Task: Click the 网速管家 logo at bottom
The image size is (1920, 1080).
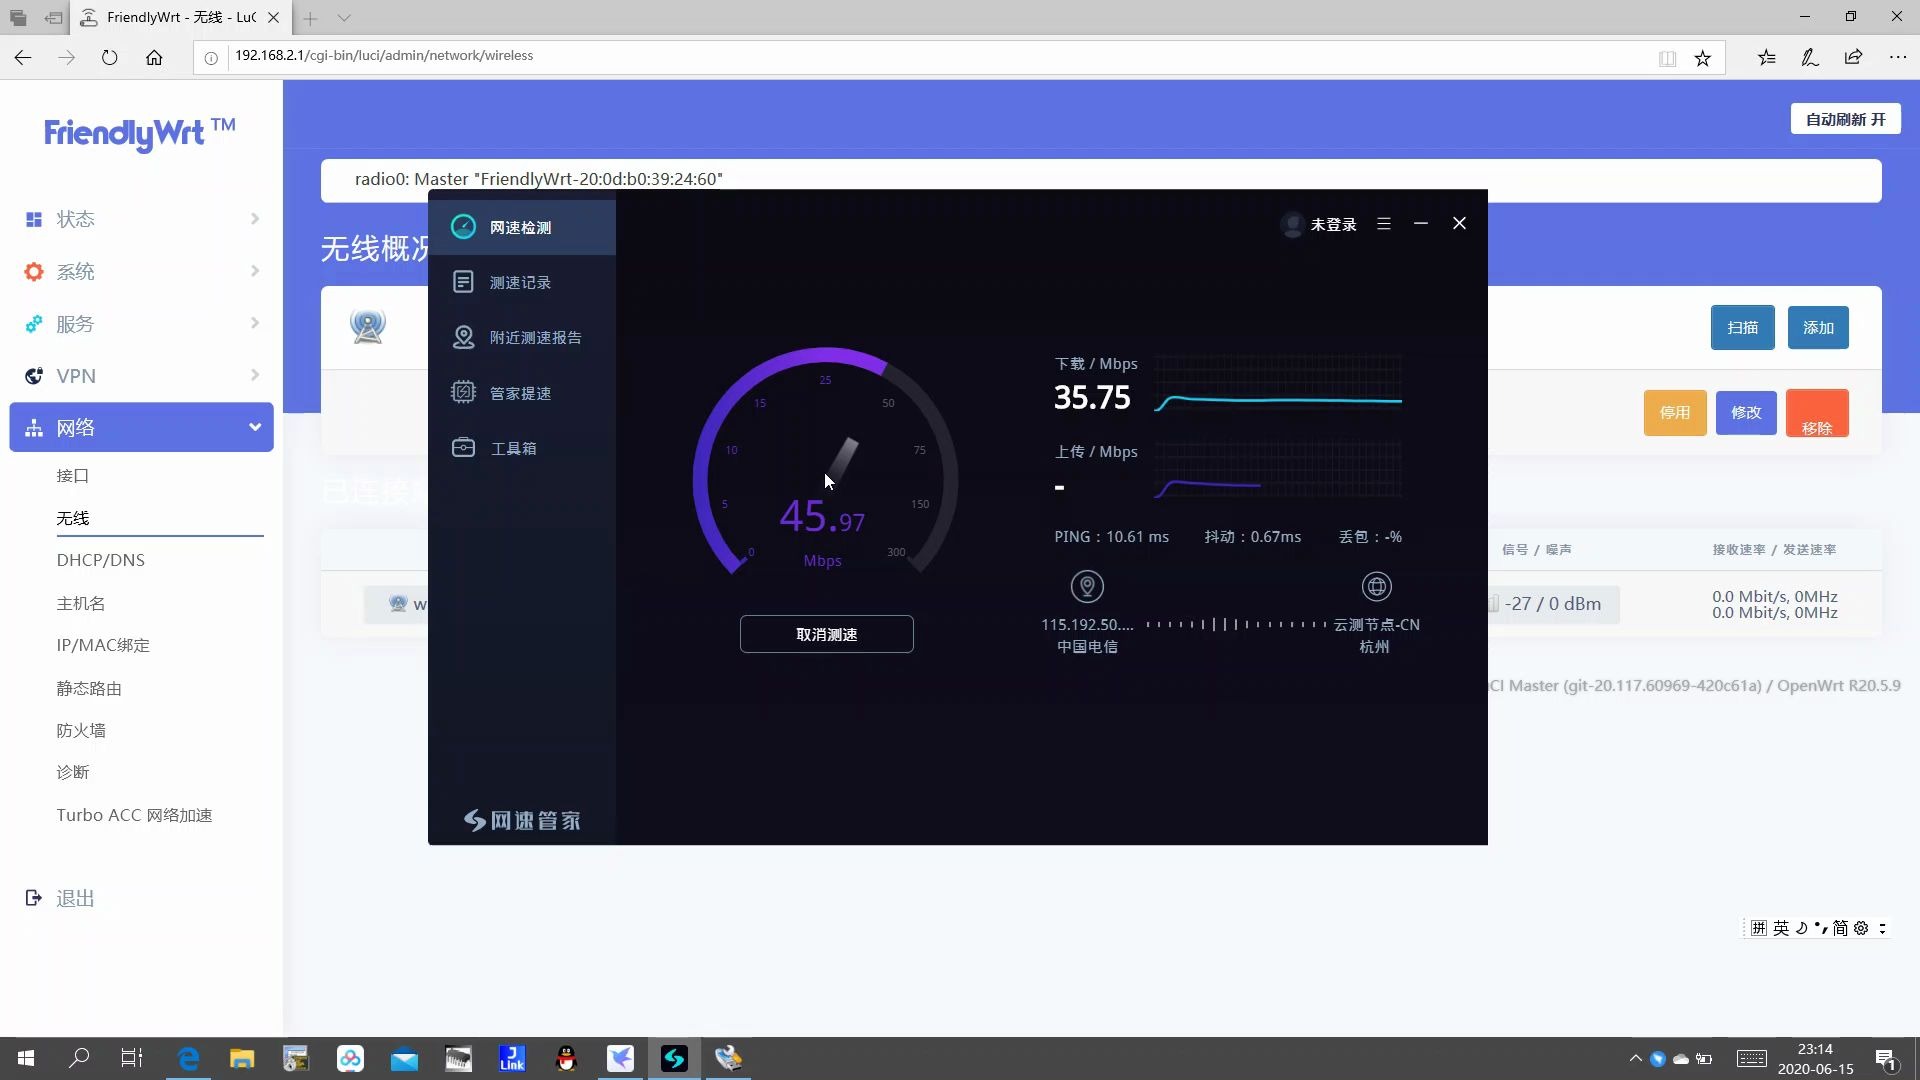Action: [521, 820]
